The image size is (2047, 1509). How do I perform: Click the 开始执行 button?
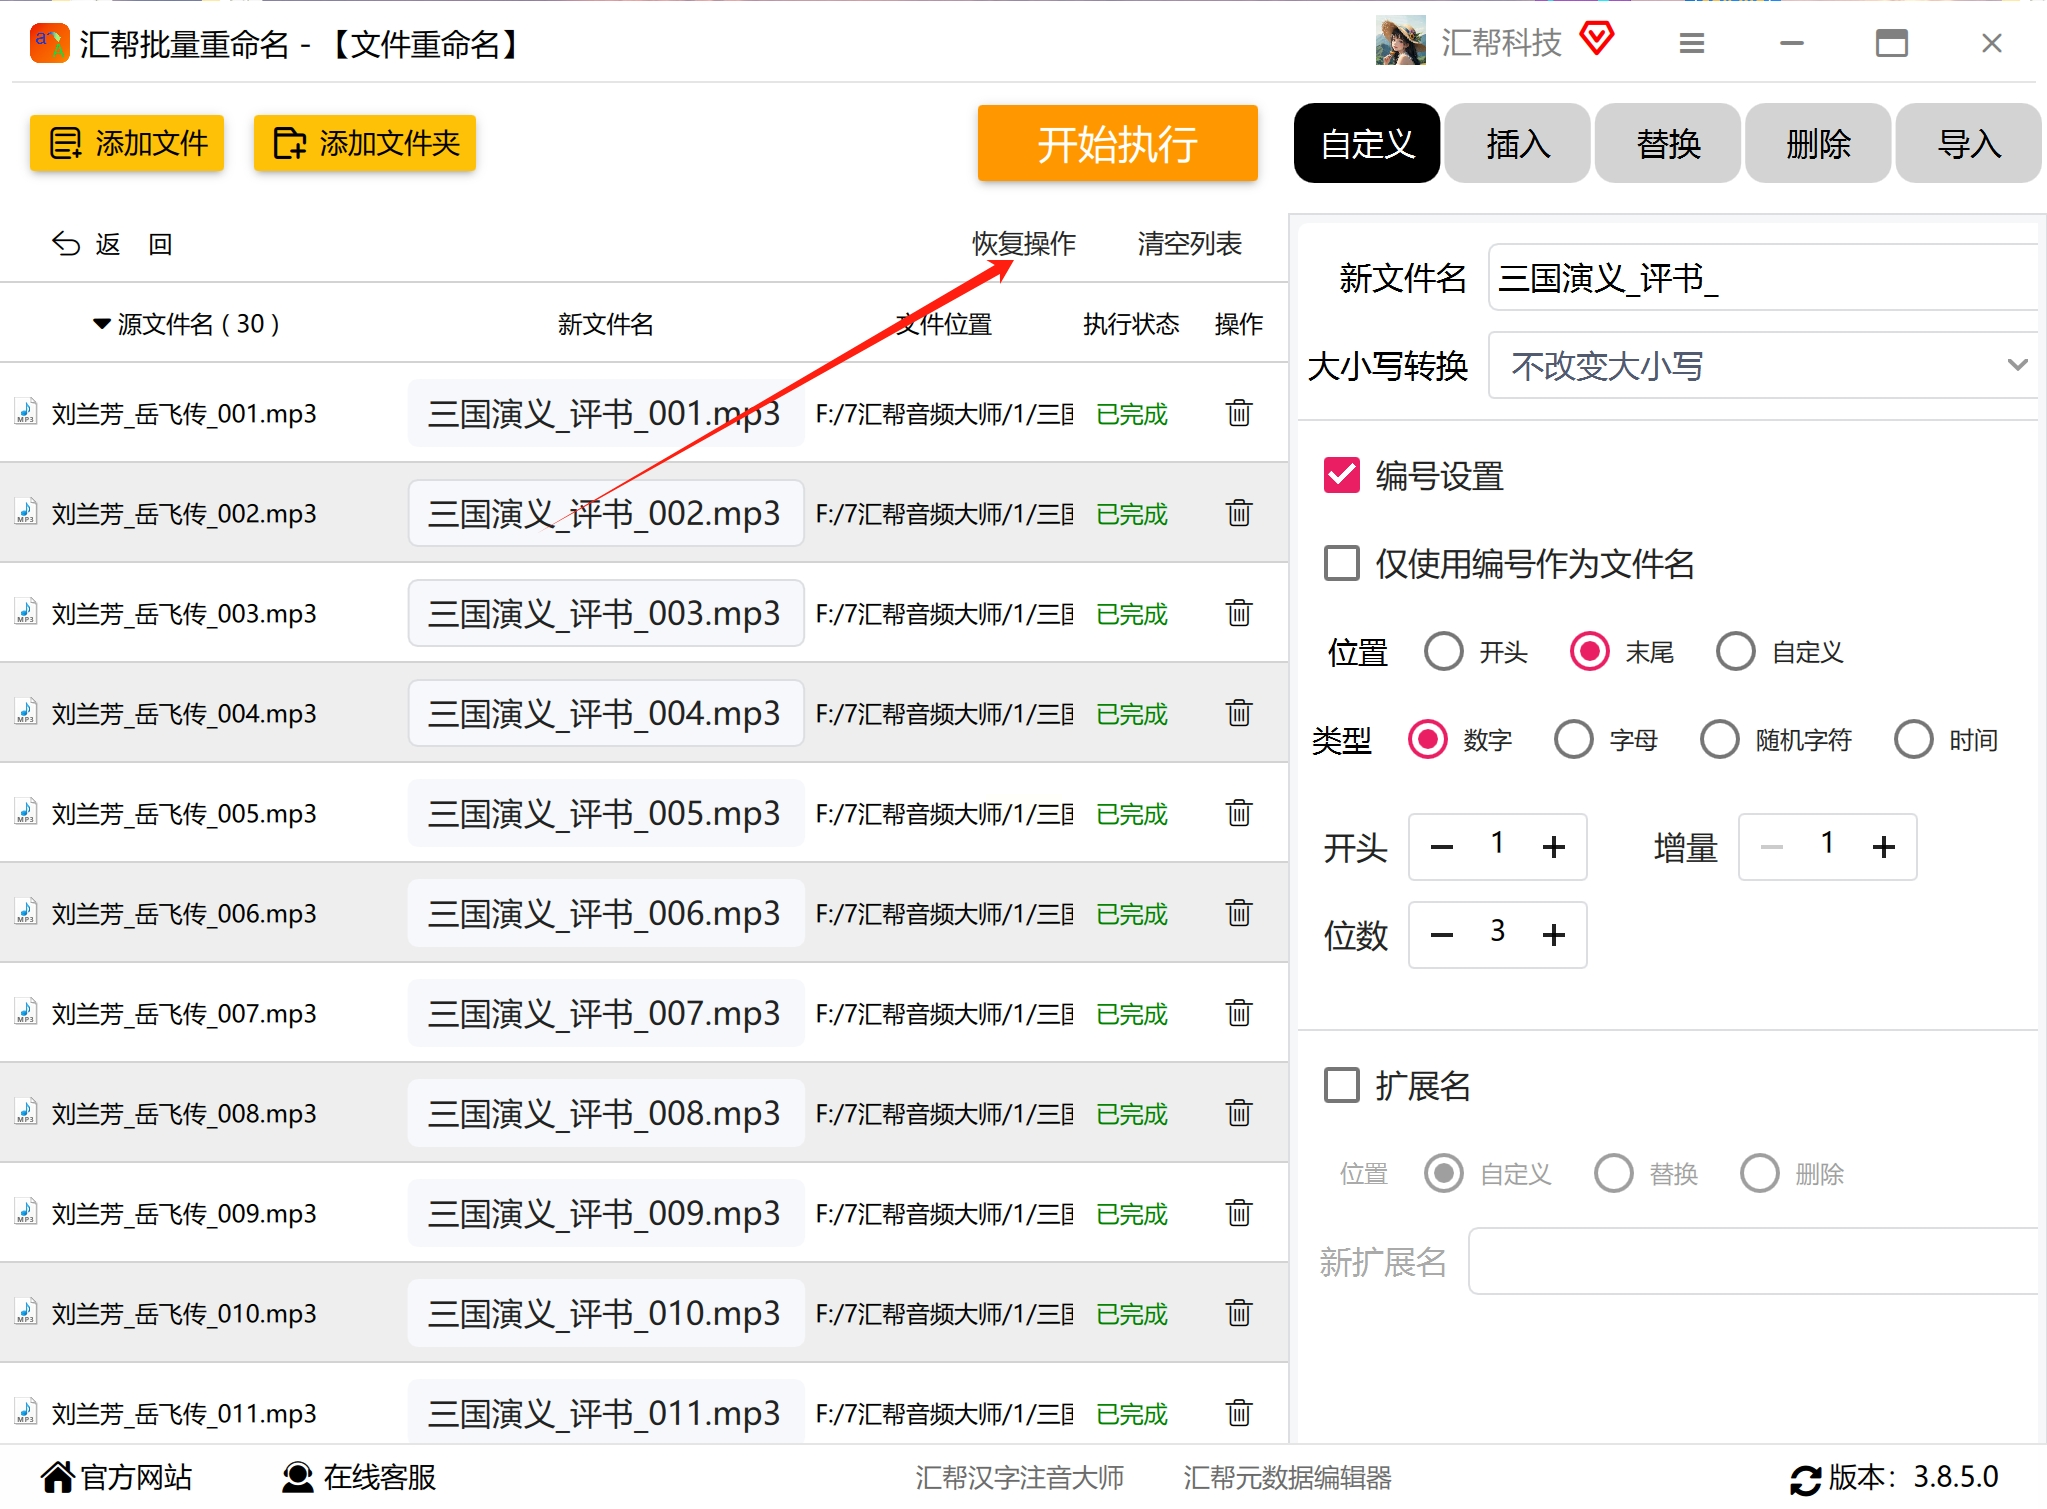[x=1117, y=144]
